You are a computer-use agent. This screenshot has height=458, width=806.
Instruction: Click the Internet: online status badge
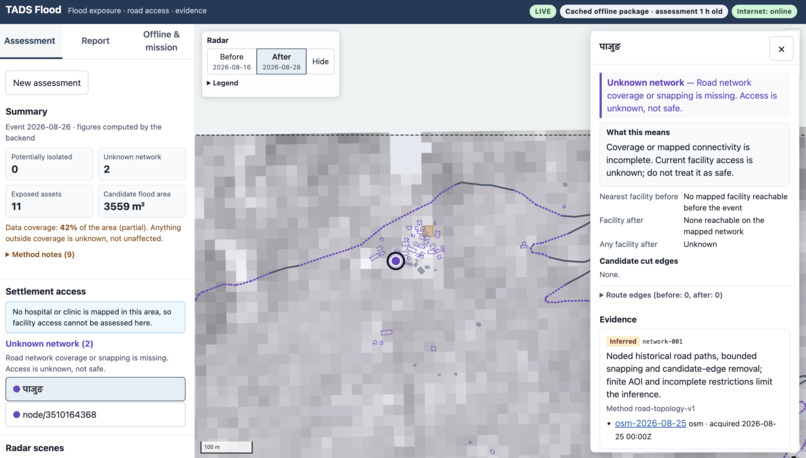point(764,11)
